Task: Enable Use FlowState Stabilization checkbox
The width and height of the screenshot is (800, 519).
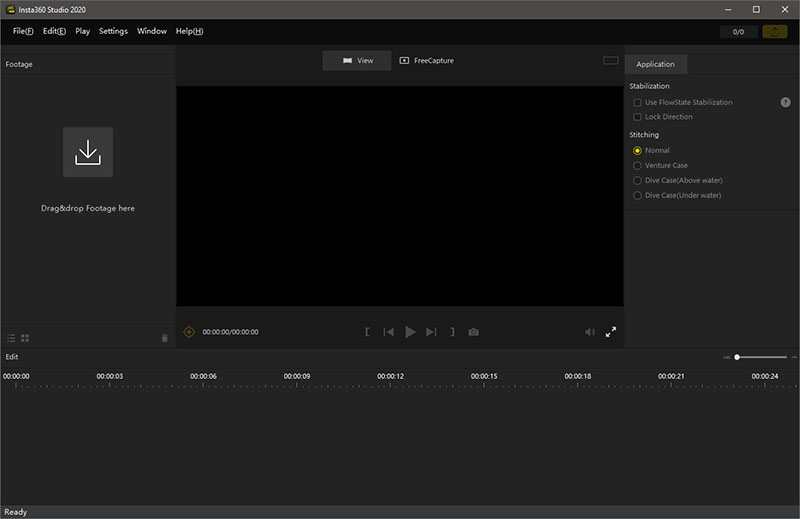Action: (x=637, y=103)
